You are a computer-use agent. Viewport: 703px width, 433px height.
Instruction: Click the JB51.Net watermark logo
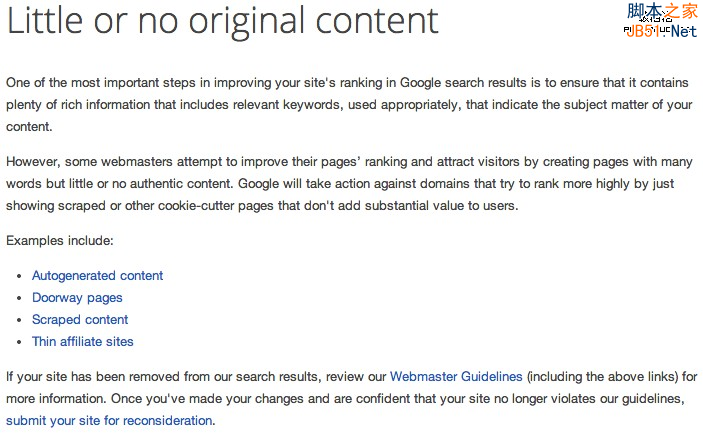pyautogui.click(x=661, y=31)
